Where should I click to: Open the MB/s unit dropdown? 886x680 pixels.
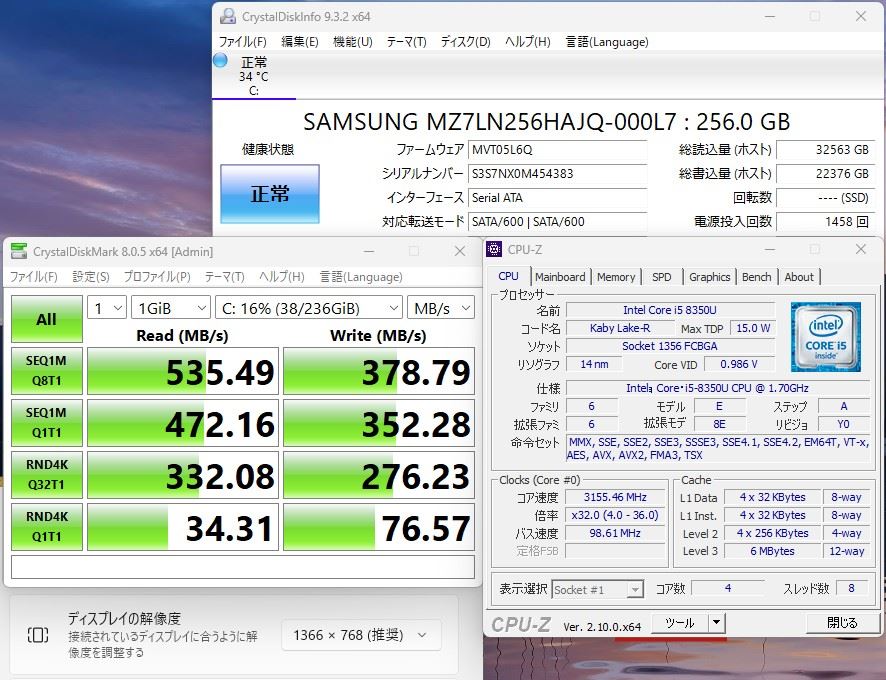(x=441, y=308)
